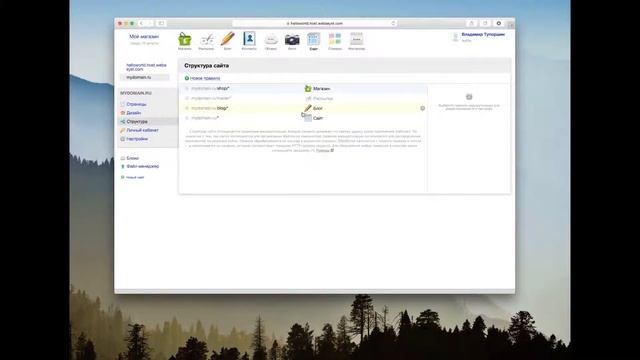Viewport: 640px width, 360px height.
Task: Click Магазин app label in the rules list
Action: 322,89
